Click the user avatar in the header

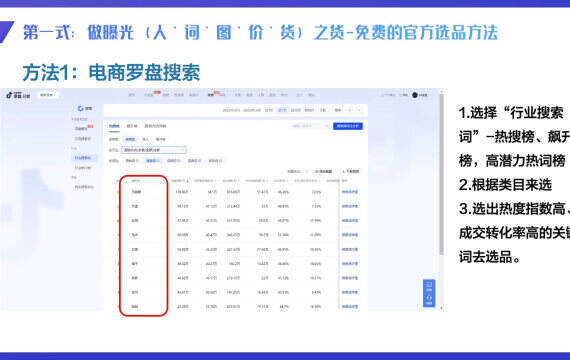(415, 95)
